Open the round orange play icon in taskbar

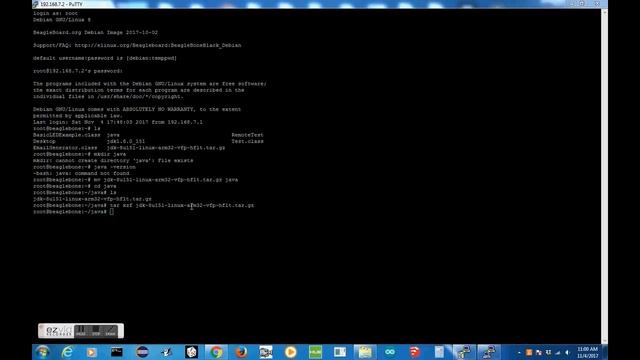(291, 352)
